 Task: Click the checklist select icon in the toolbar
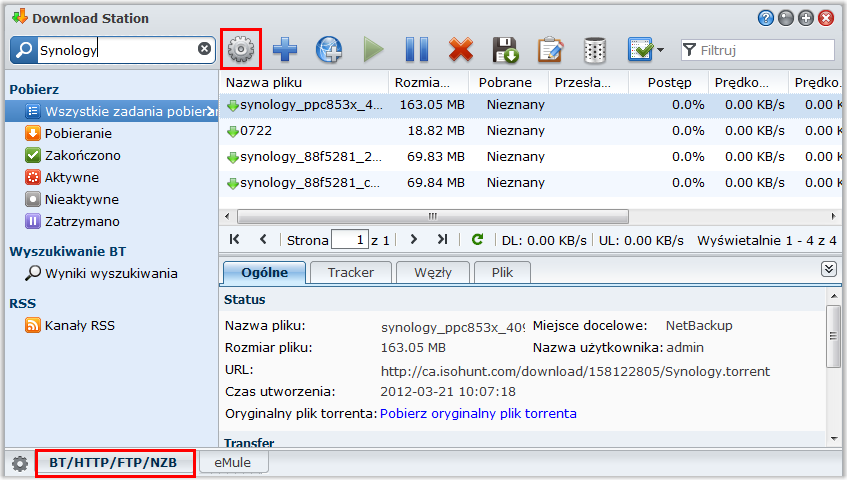(640, 50)
